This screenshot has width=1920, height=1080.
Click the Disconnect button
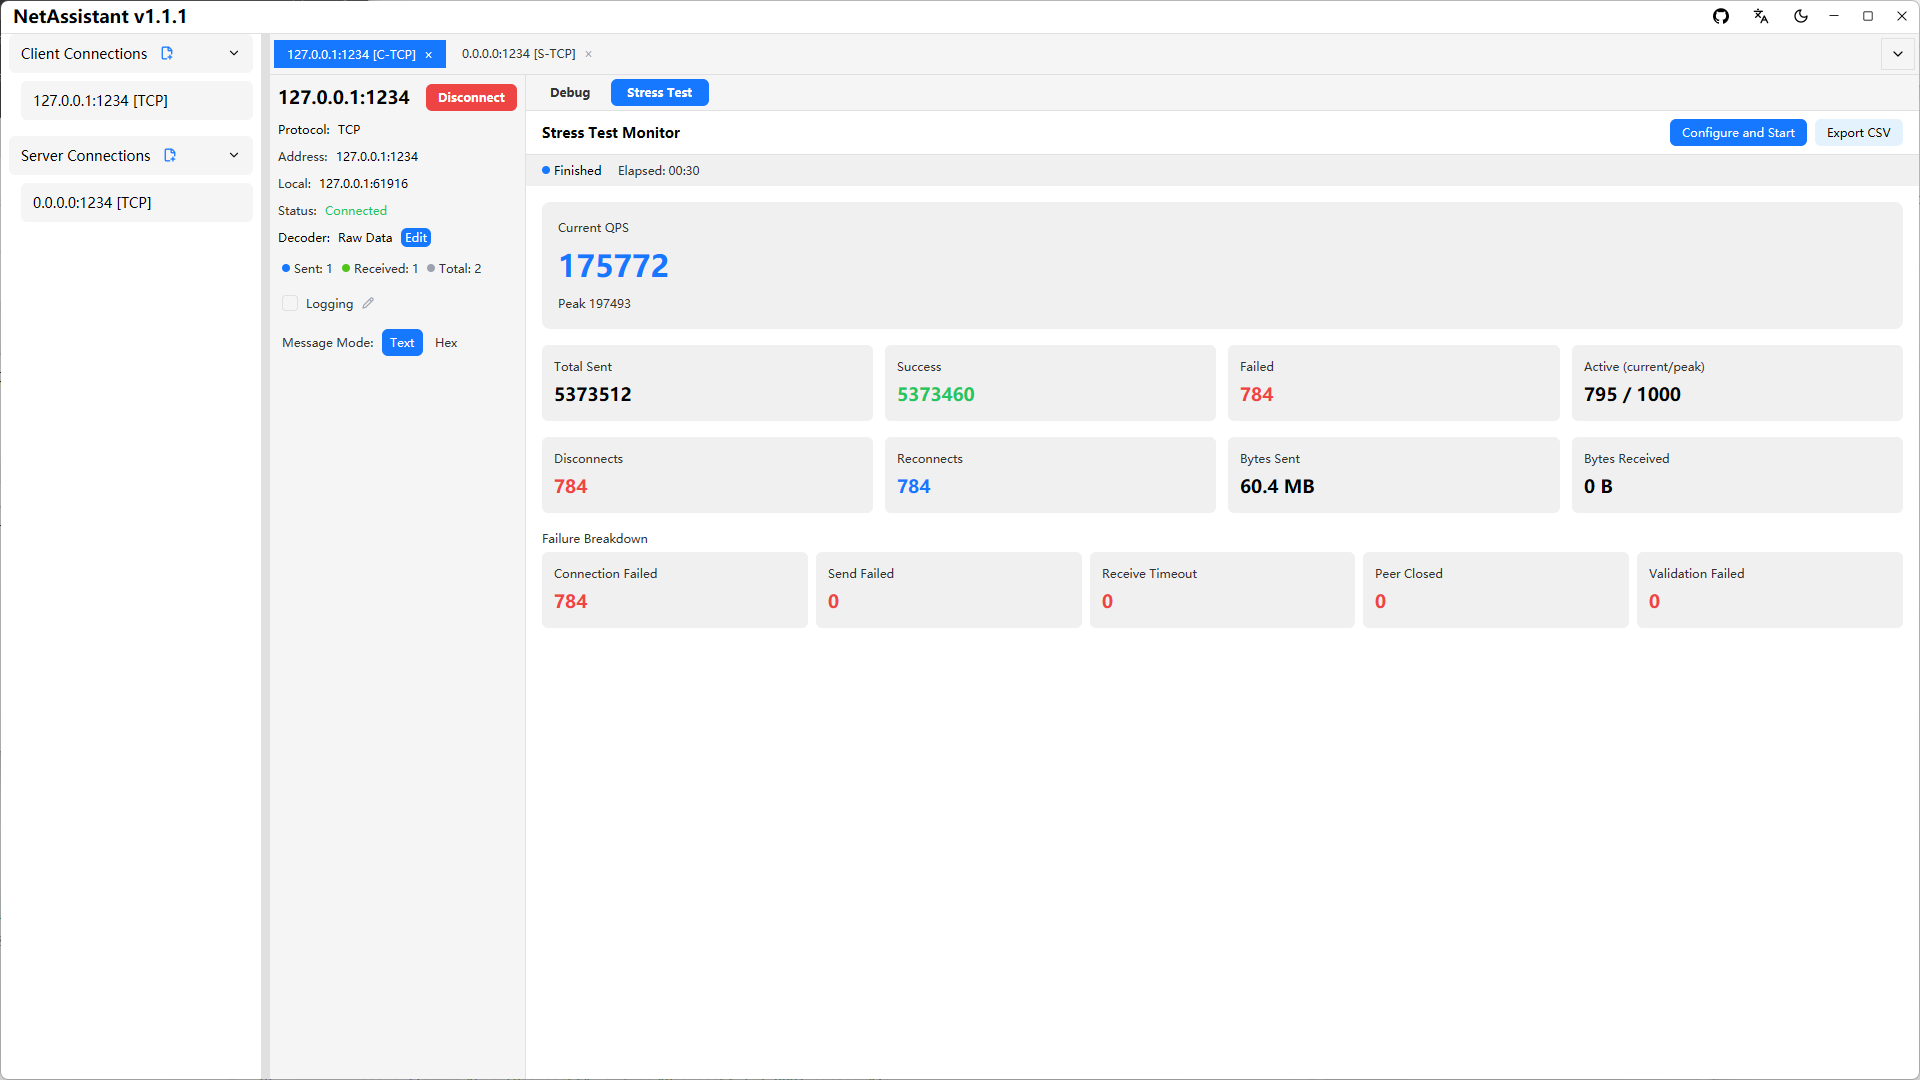click(x=471, y=98)
